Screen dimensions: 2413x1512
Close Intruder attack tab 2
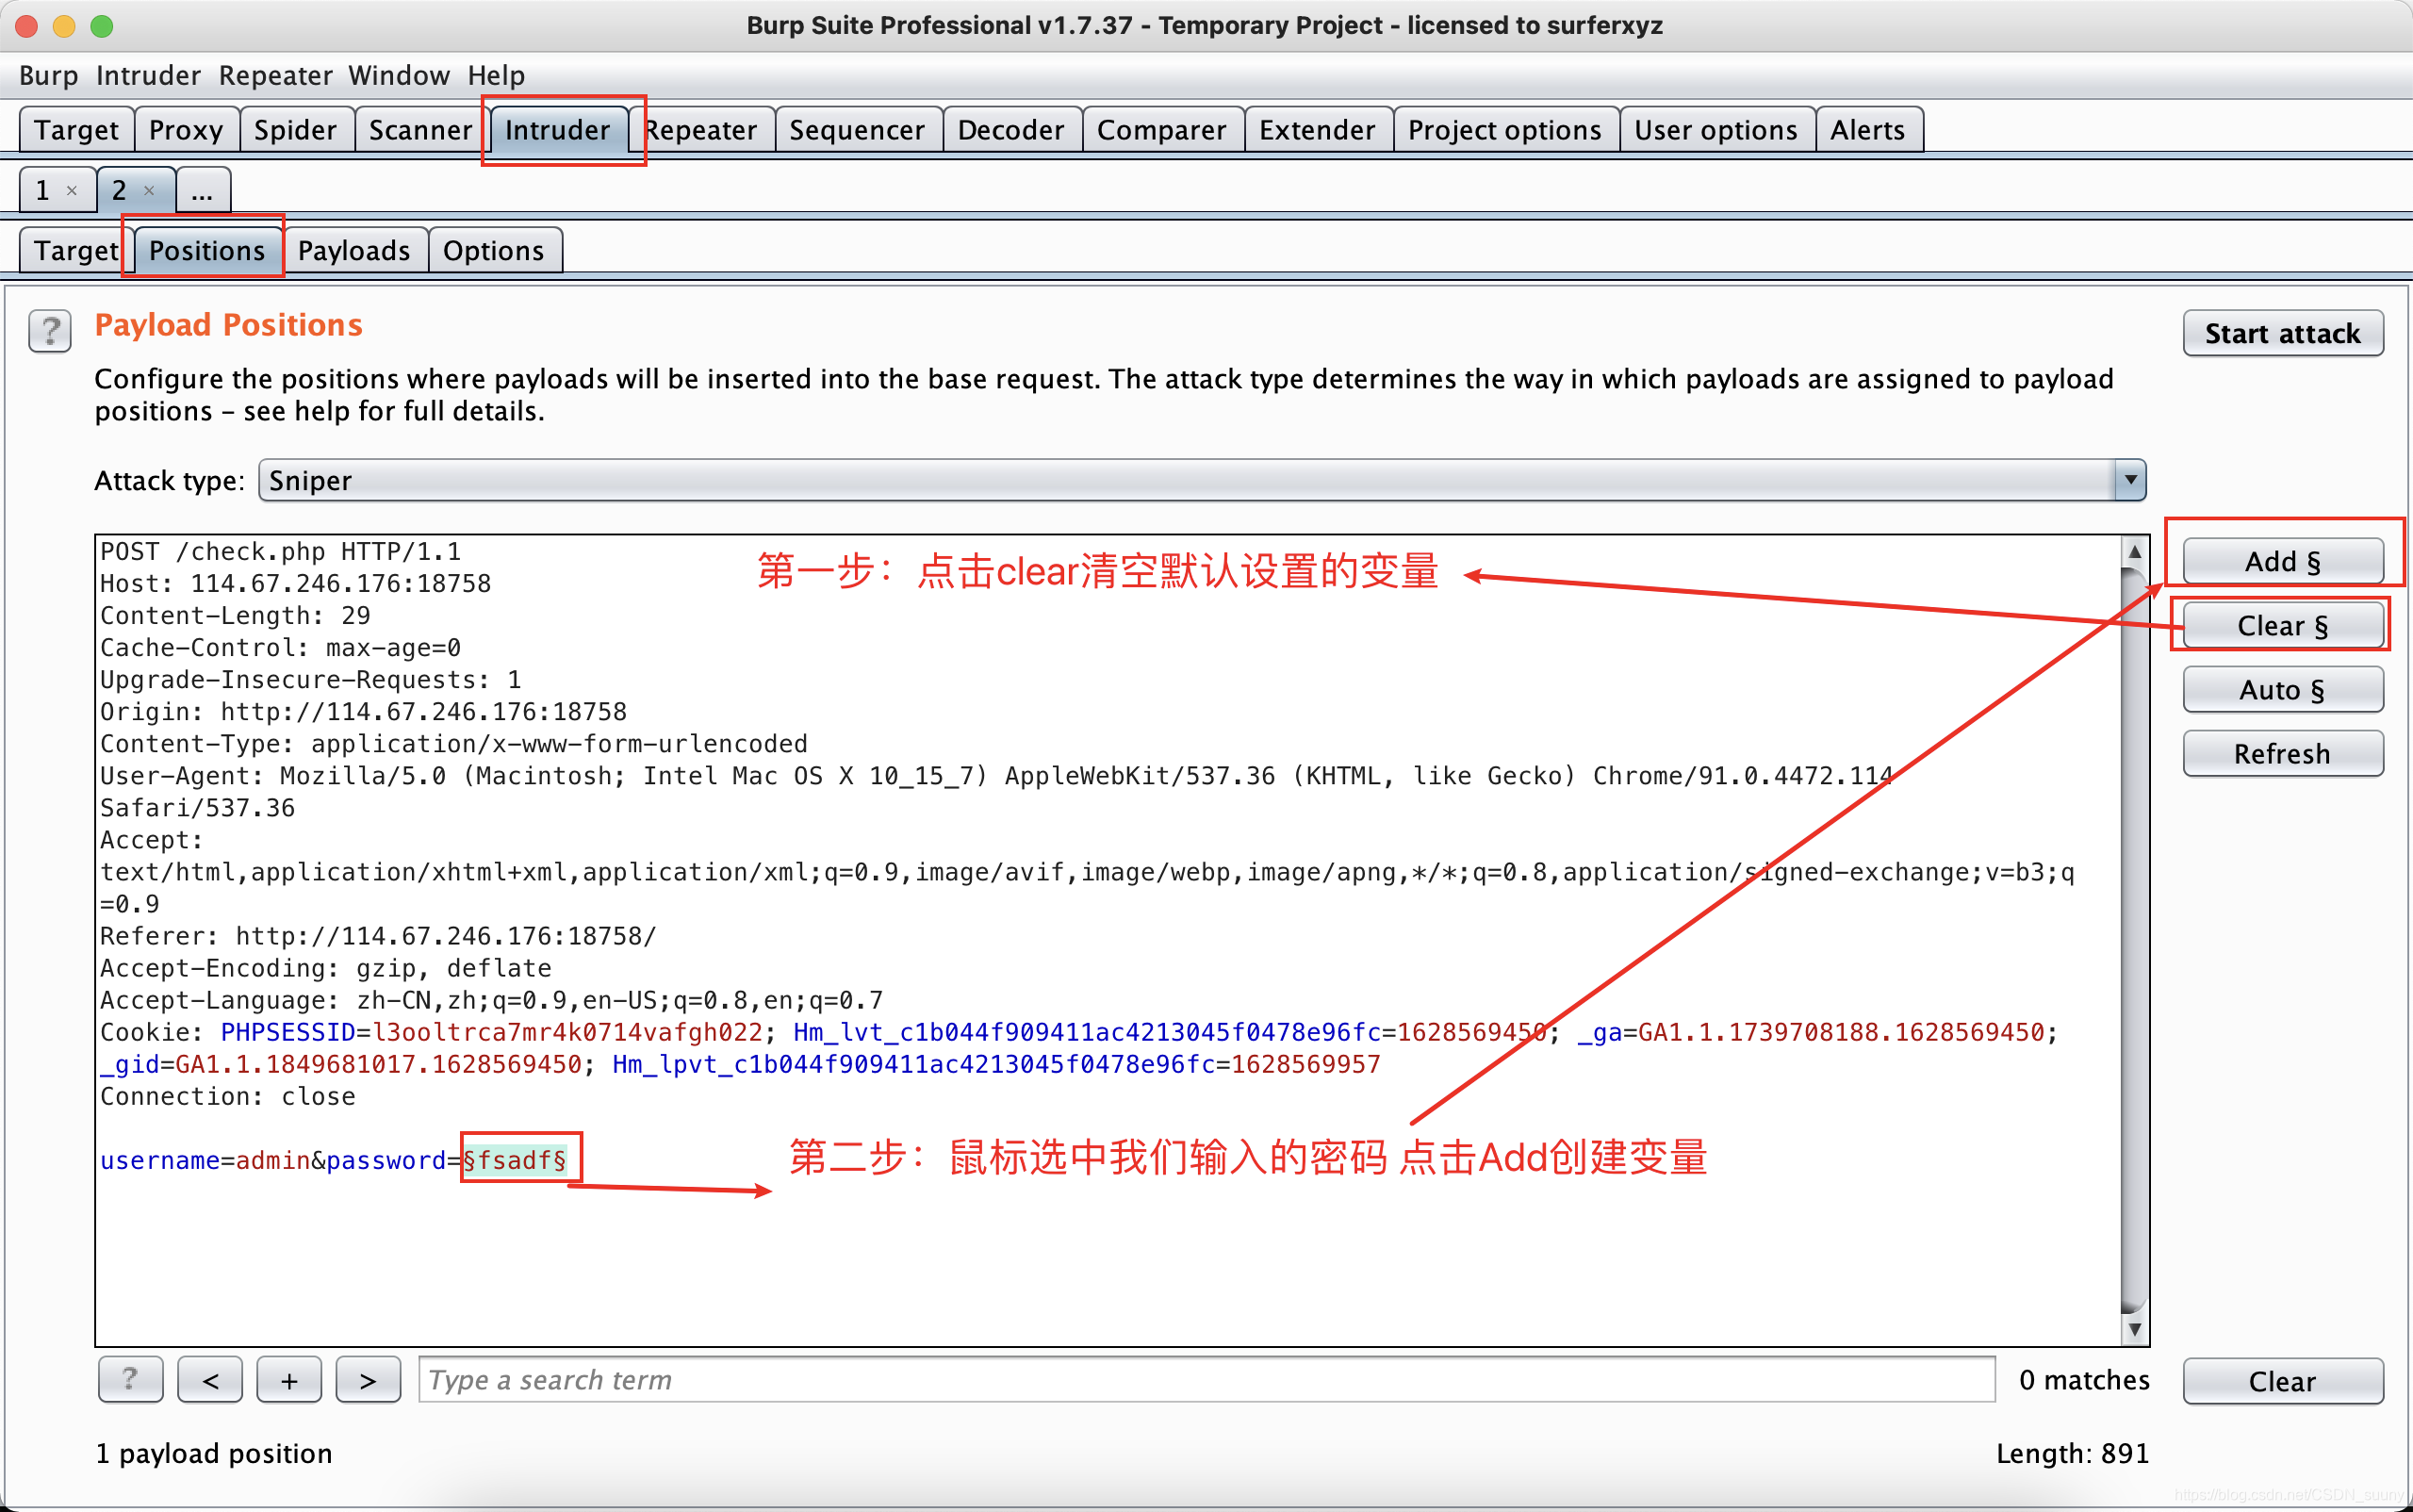[x=149, y=190]
